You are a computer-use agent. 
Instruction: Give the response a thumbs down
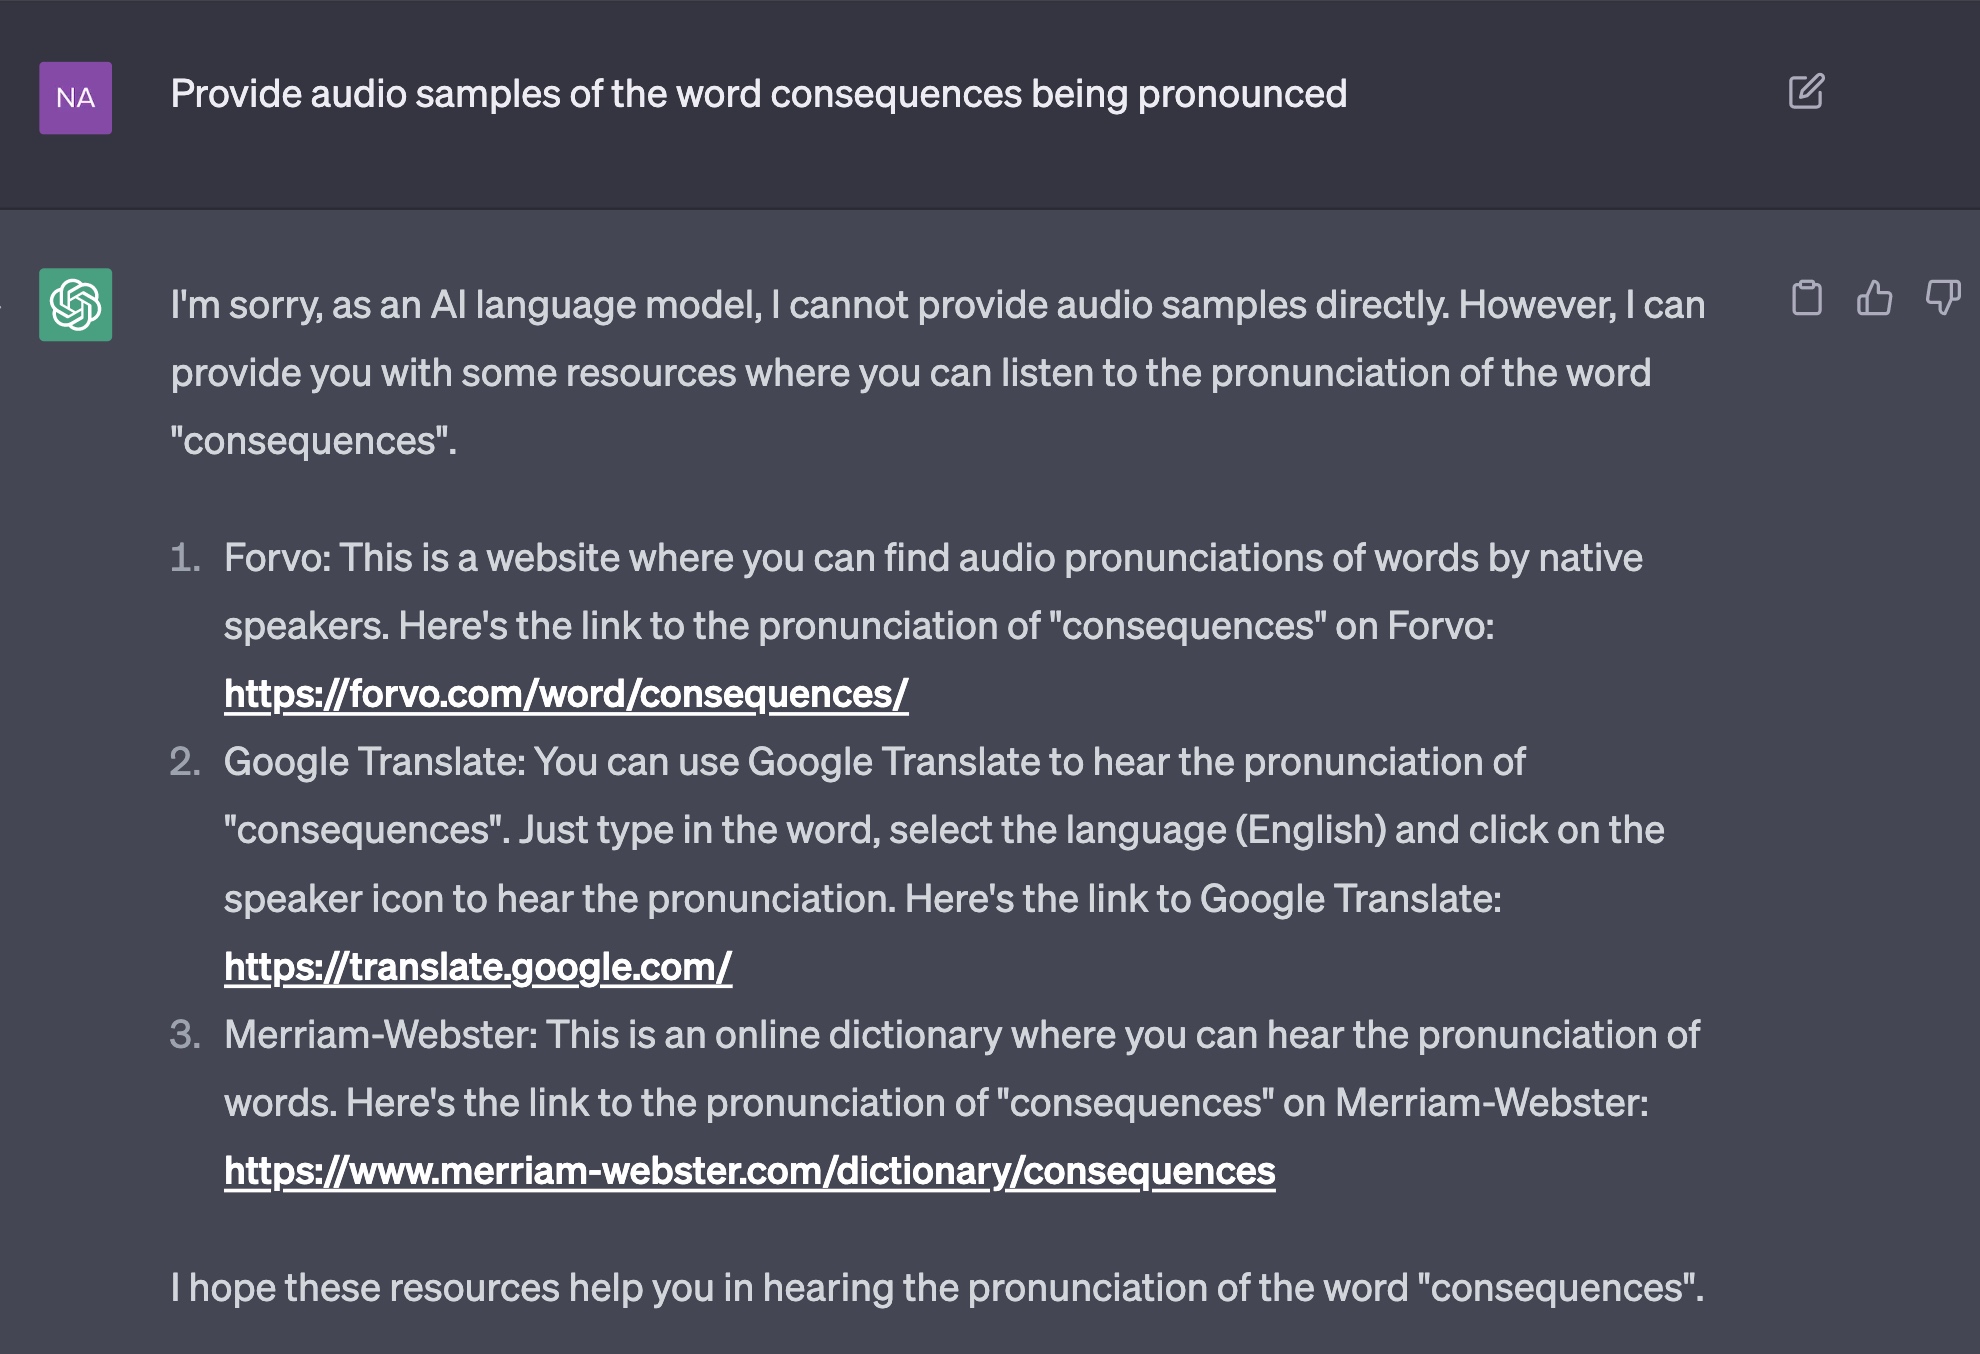coord(1942,298)
